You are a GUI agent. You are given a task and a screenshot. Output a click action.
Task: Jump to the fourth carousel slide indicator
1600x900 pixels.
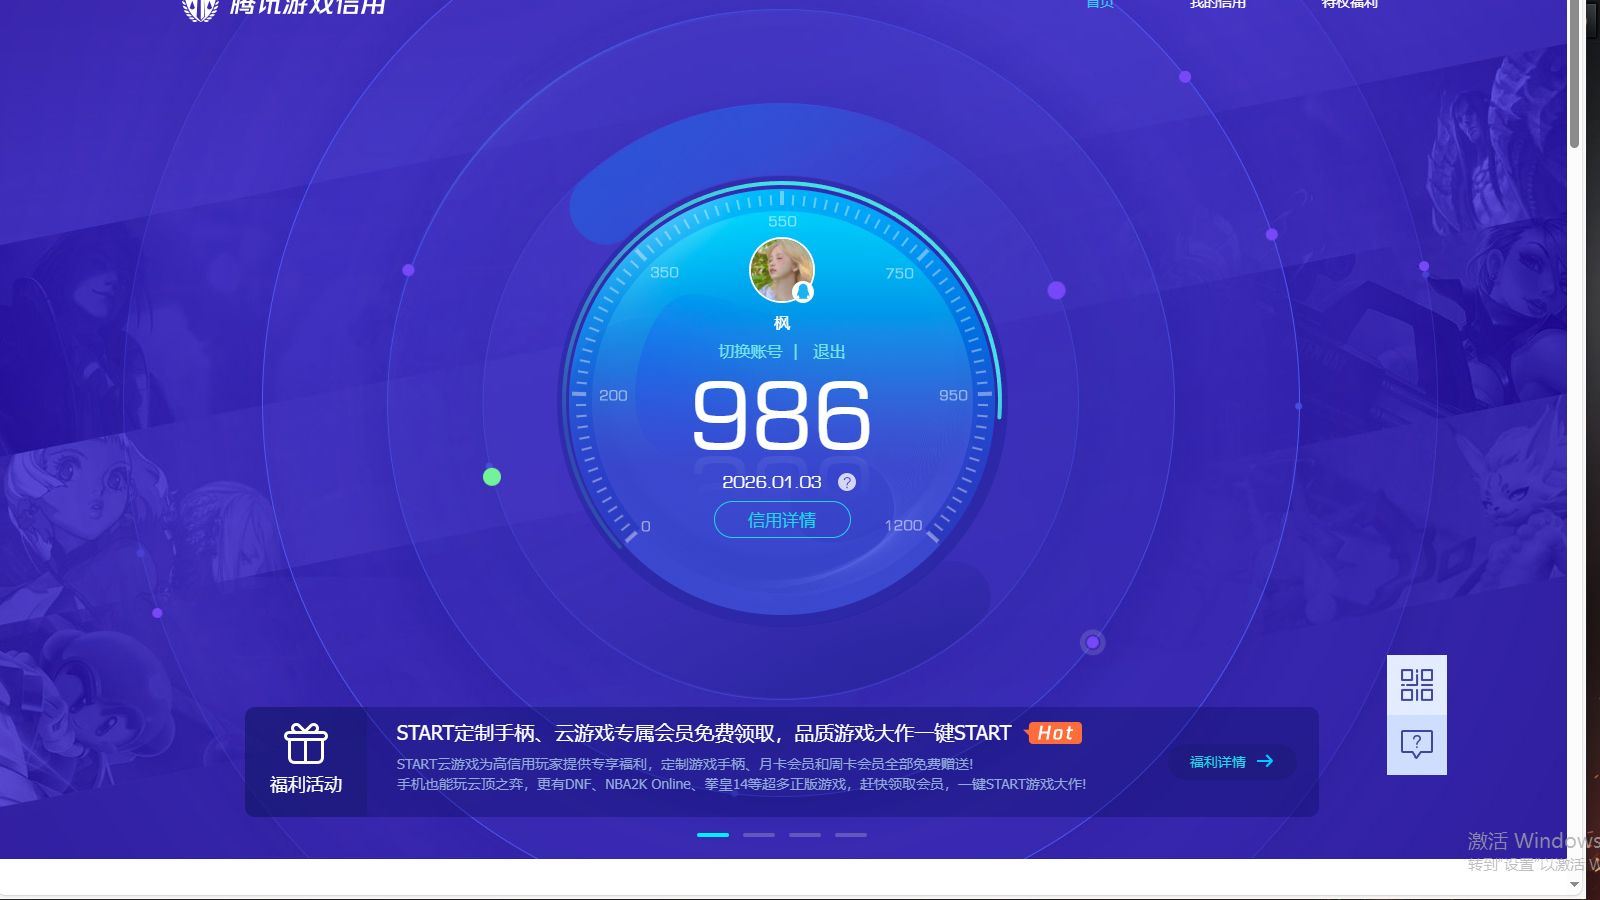point(851,834)
